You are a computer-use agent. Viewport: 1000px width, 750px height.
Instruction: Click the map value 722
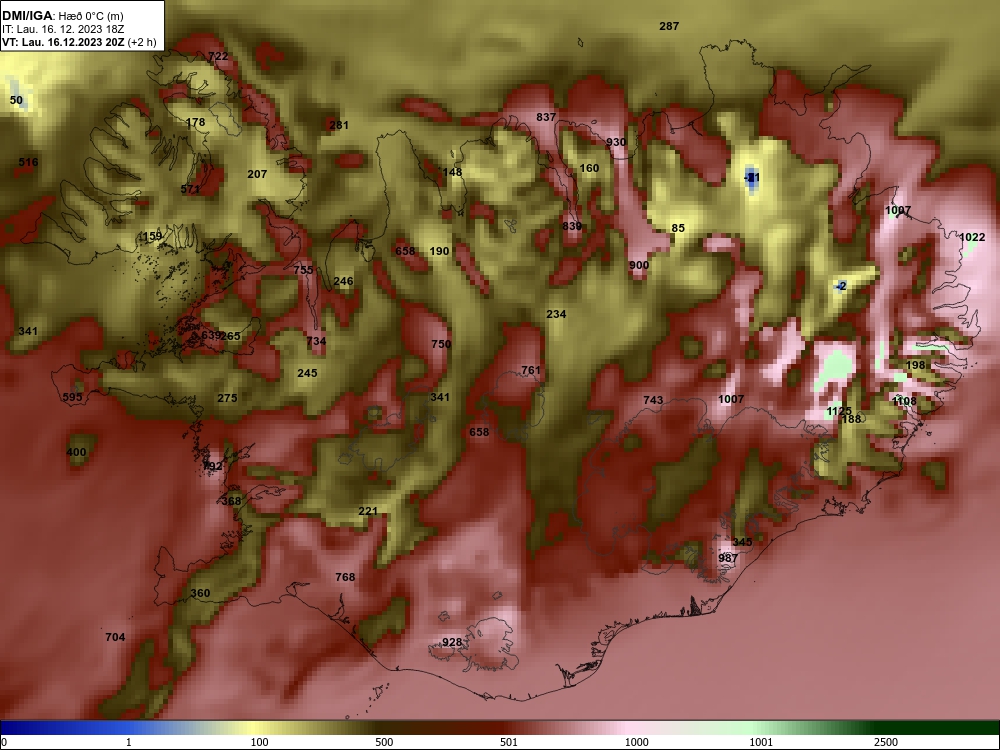[218, 56]
